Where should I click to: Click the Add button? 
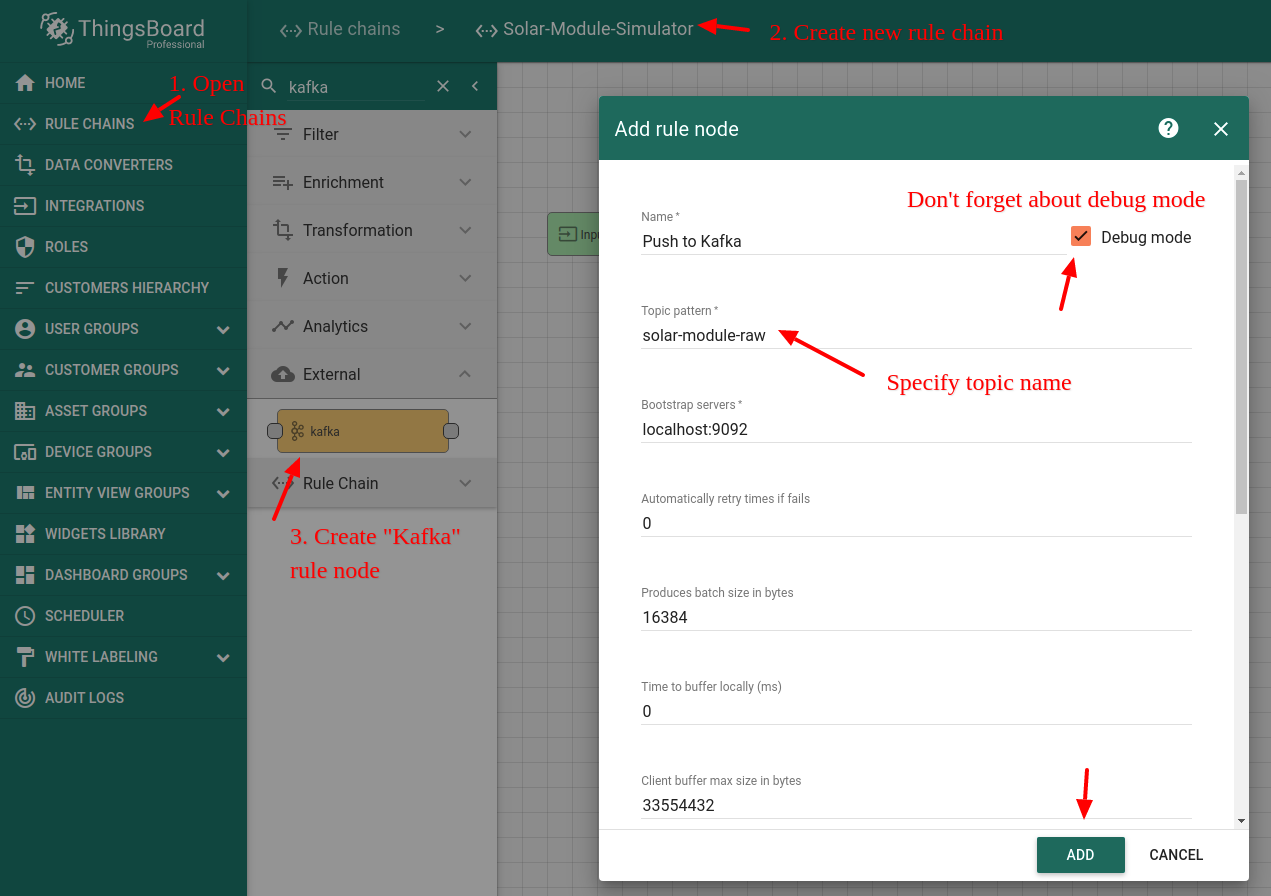[x=1081, y=855]
